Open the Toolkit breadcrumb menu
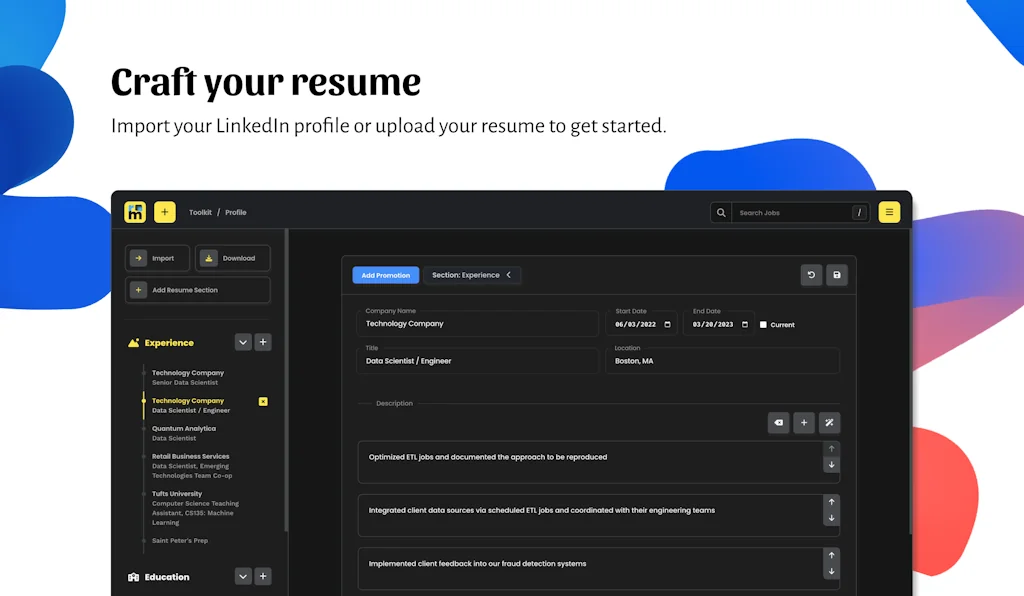 coord(200,212)
